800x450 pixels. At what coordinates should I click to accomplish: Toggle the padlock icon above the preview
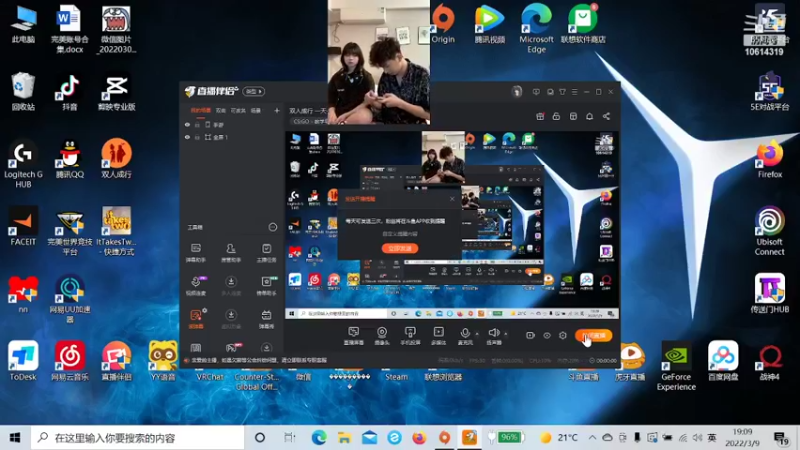(556, 116)
